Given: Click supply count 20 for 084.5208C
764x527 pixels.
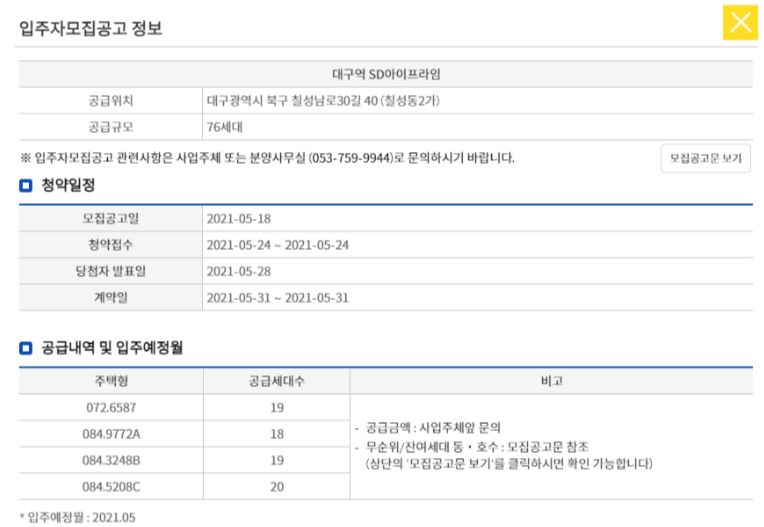Looking at the screenshot, I should [x=277, y=487].
